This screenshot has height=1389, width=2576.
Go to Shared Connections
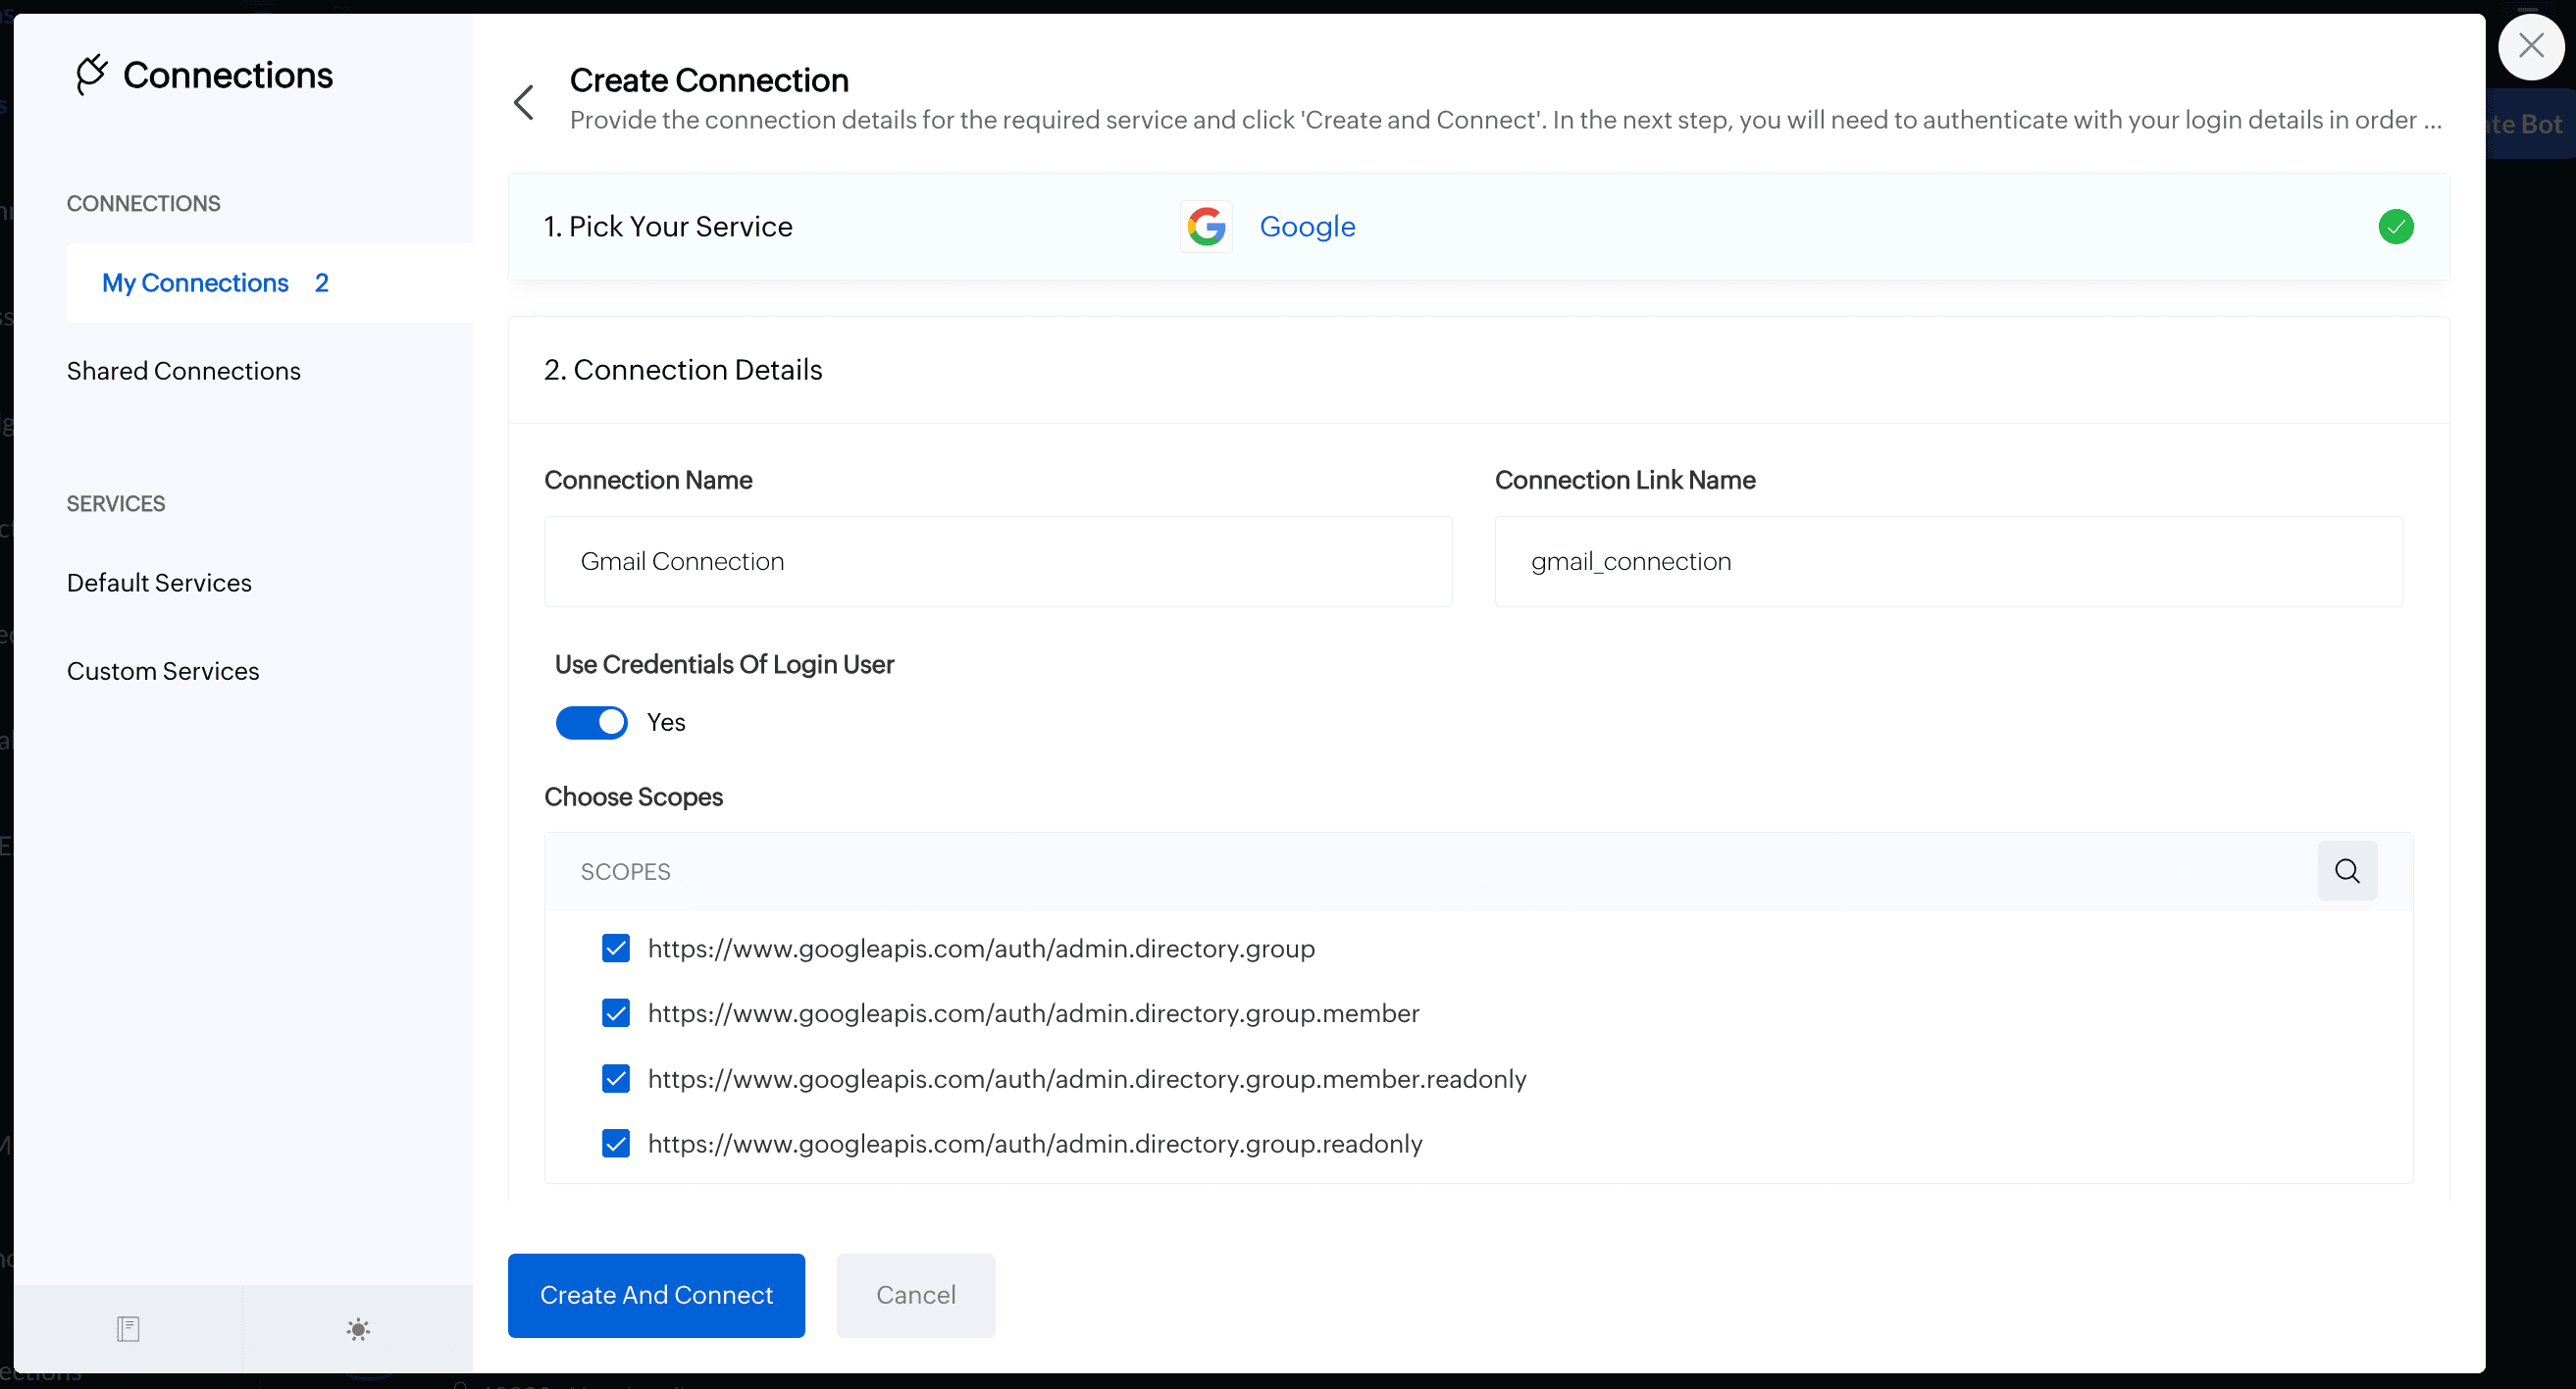click(184, 371)
